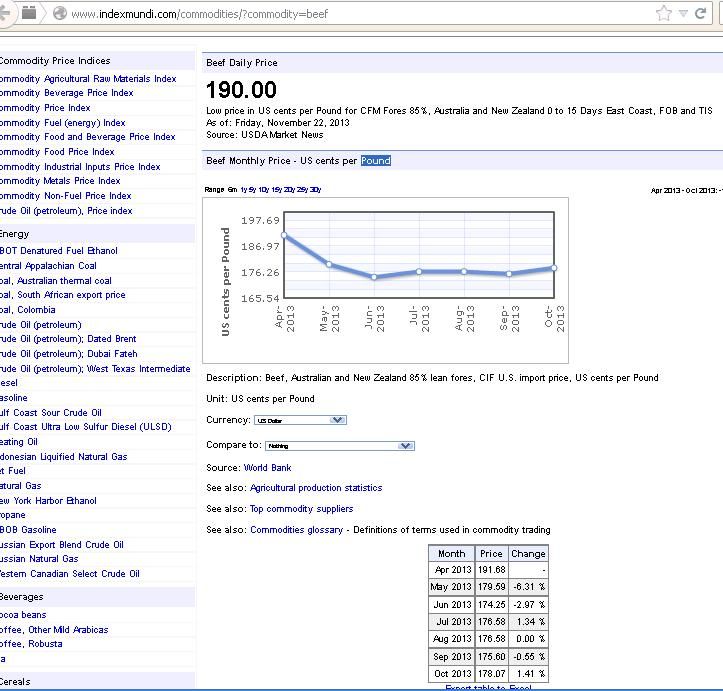Screen dimensions: 723x691
Task: Click the bookmark star icon
Action: click(664, 13)
